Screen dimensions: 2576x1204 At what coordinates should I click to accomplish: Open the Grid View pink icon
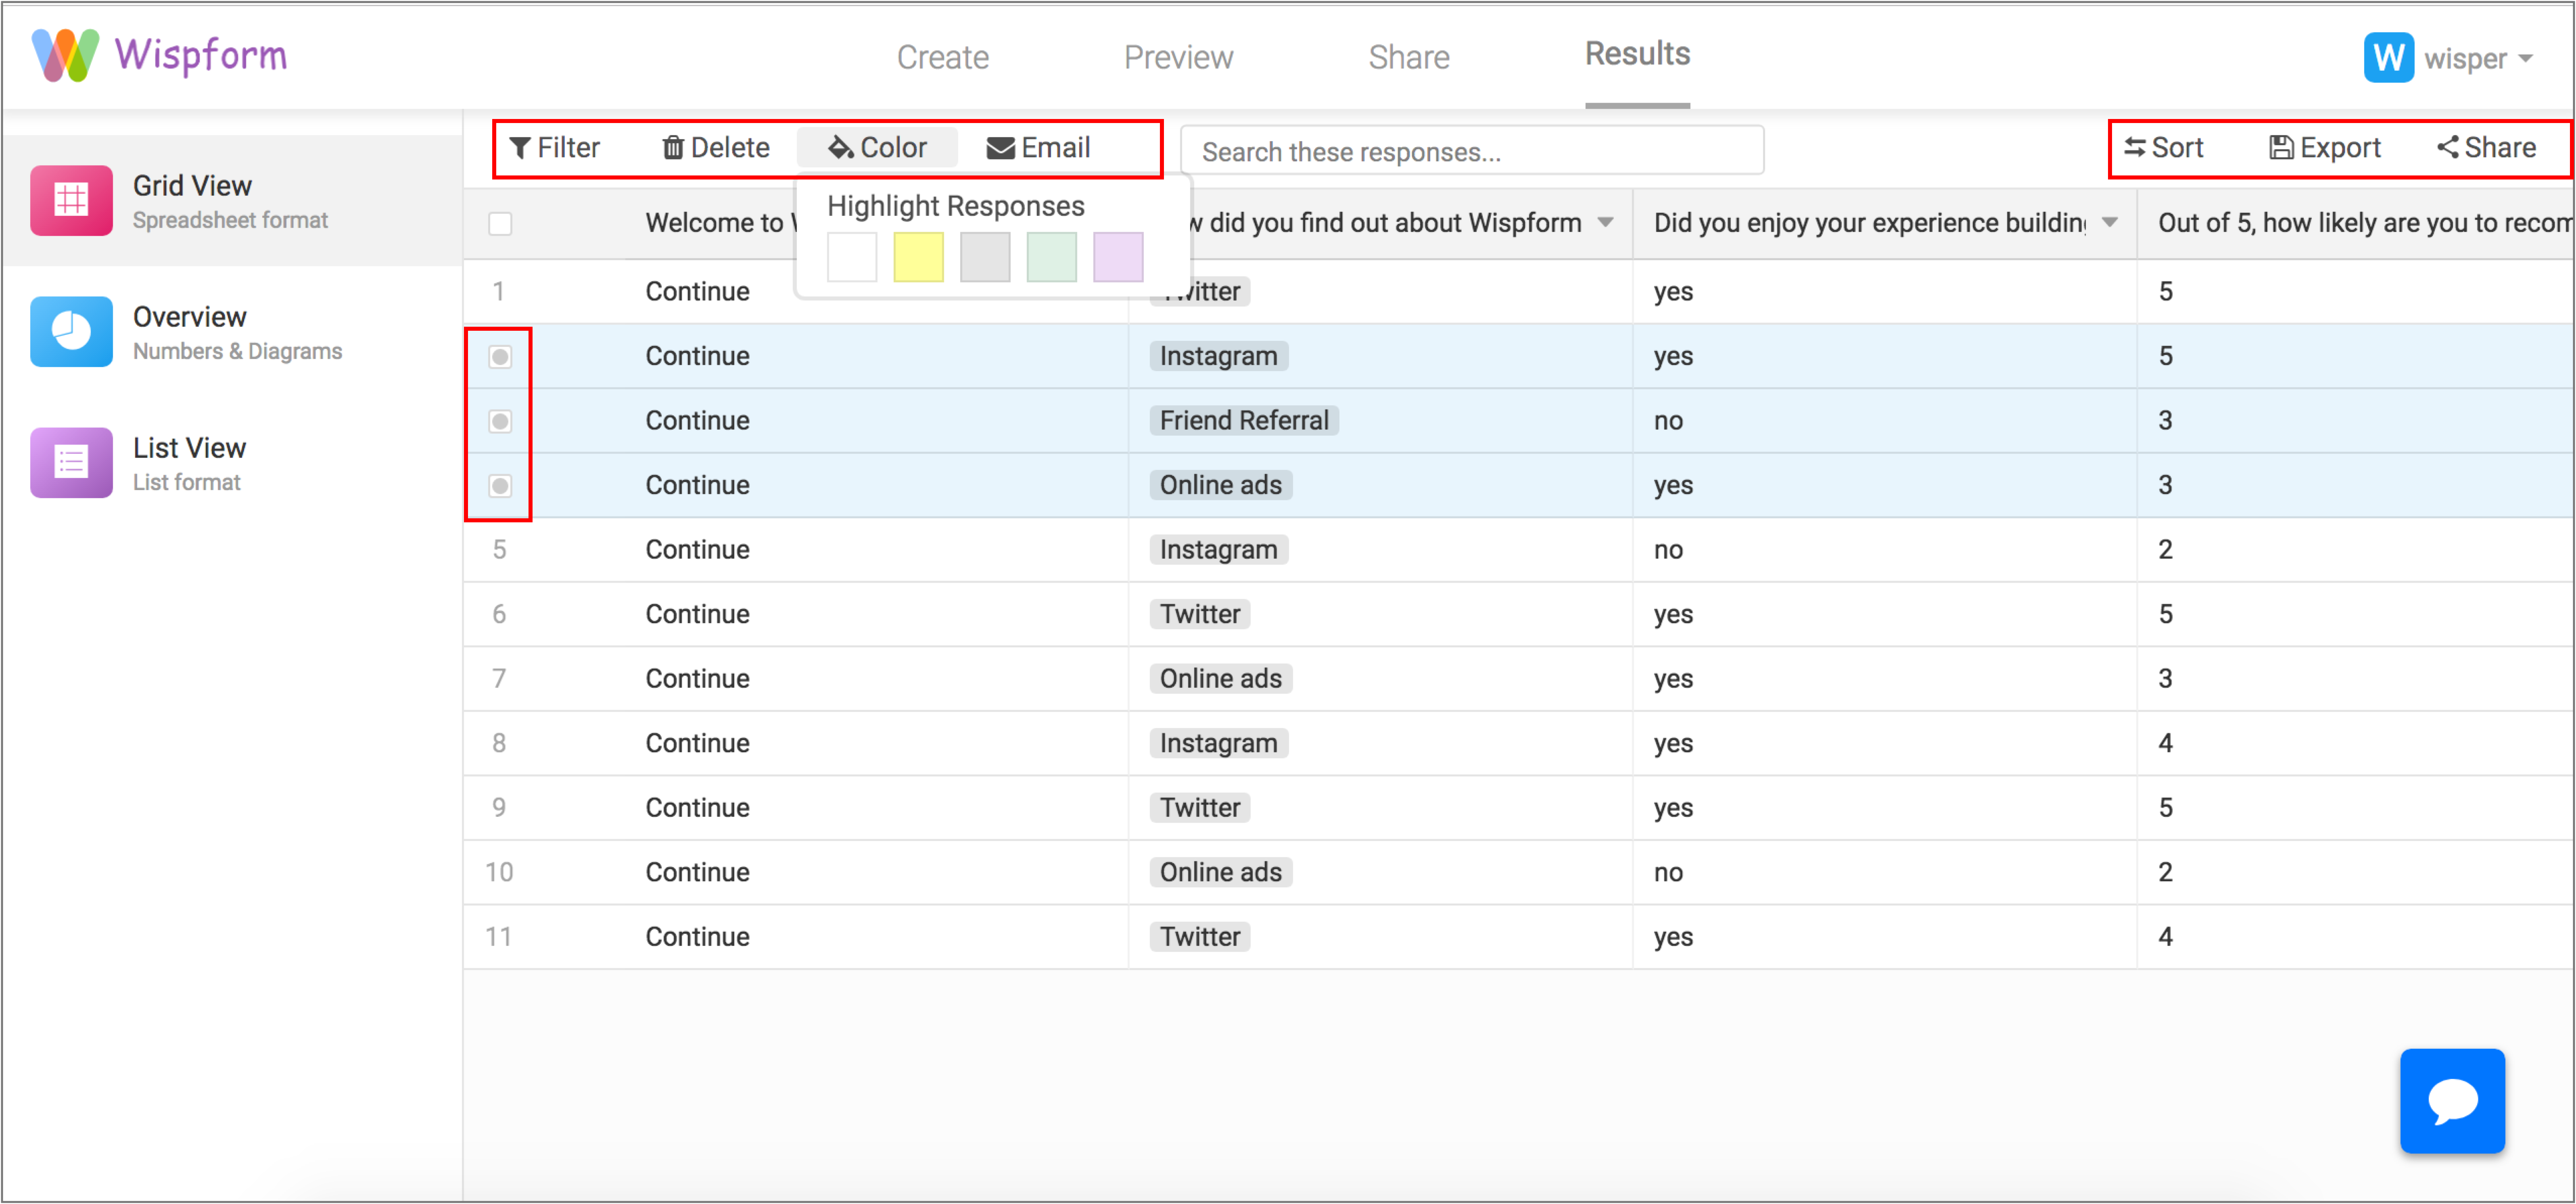71,200
